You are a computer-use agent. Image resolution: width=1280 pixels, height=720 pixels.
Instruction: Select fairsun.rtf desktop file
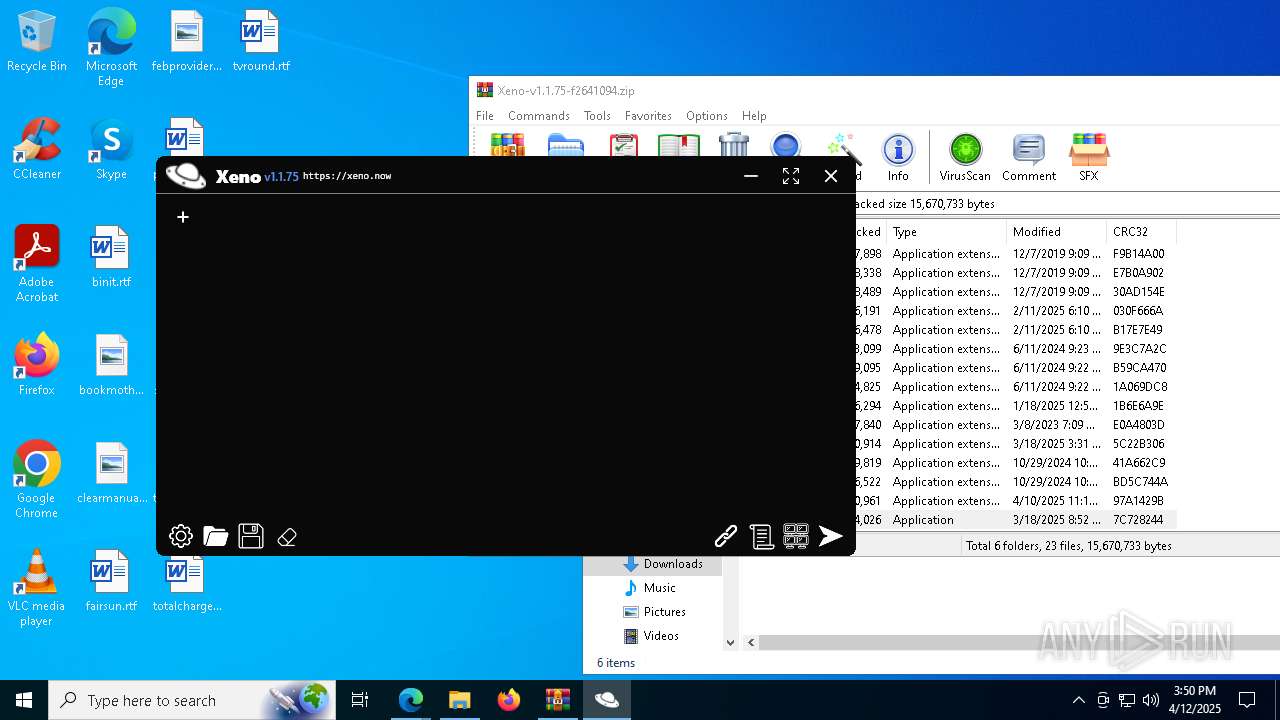[x=111, y=581]
